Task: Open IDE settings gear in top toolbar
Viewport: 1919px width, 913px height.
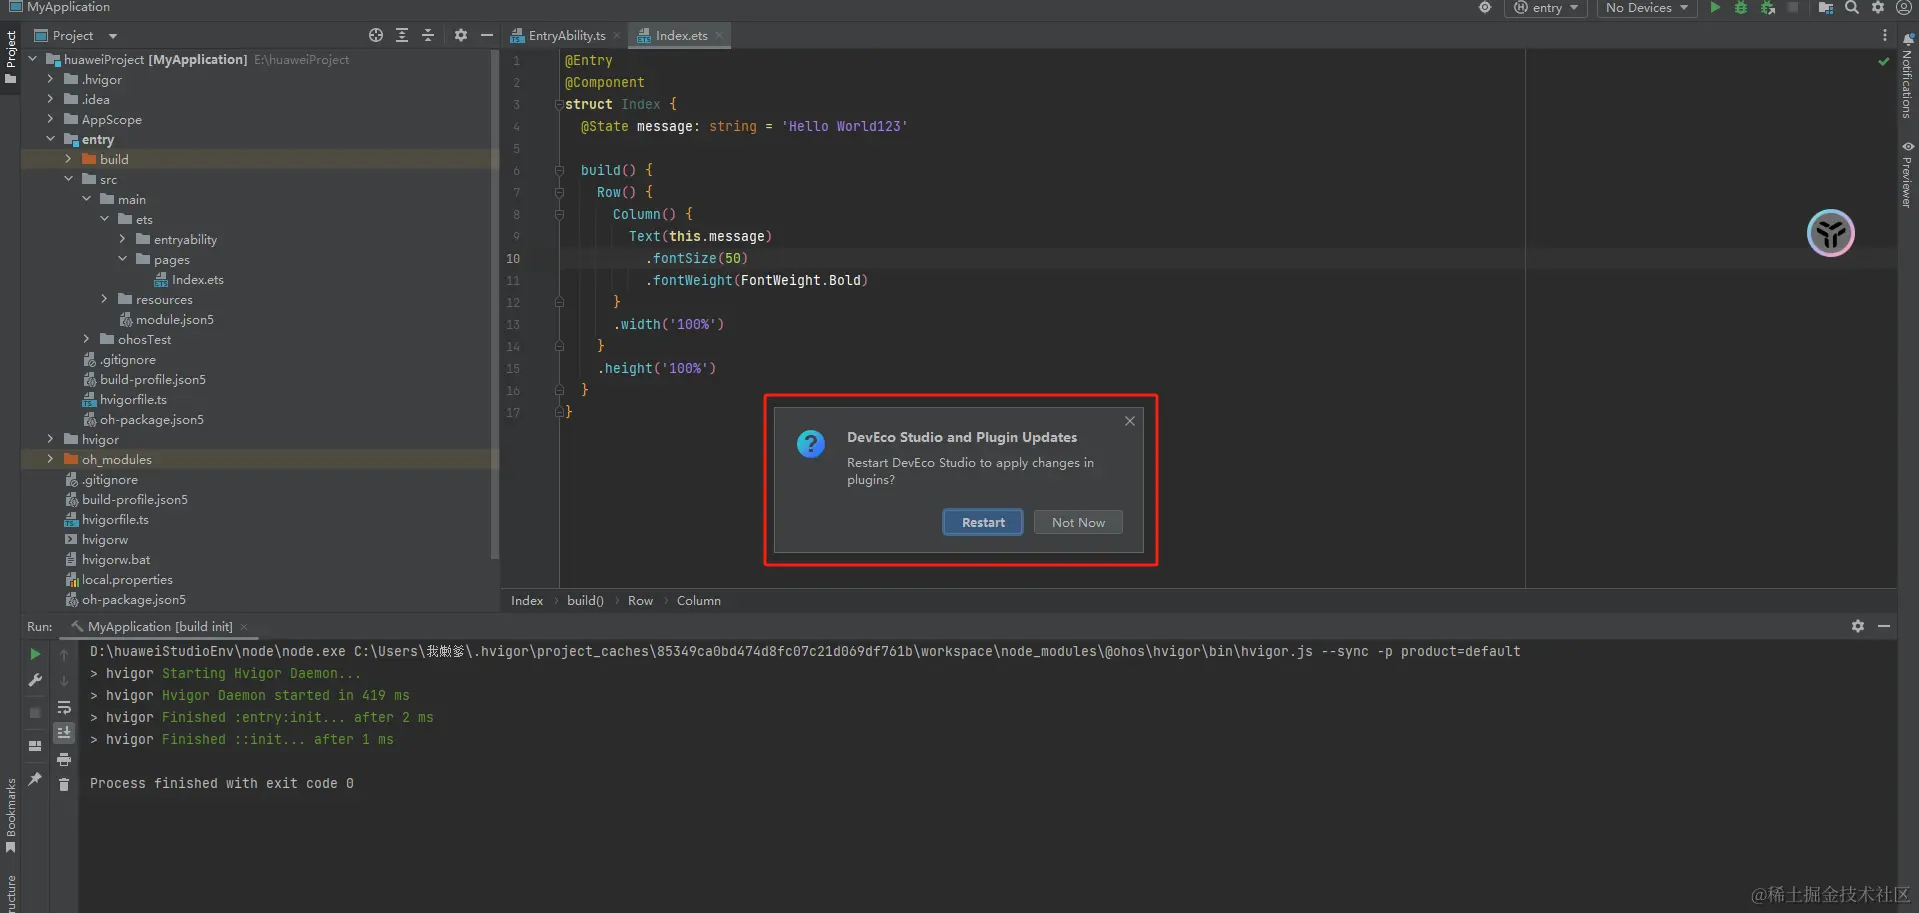Action: [x=1878, y=8]
